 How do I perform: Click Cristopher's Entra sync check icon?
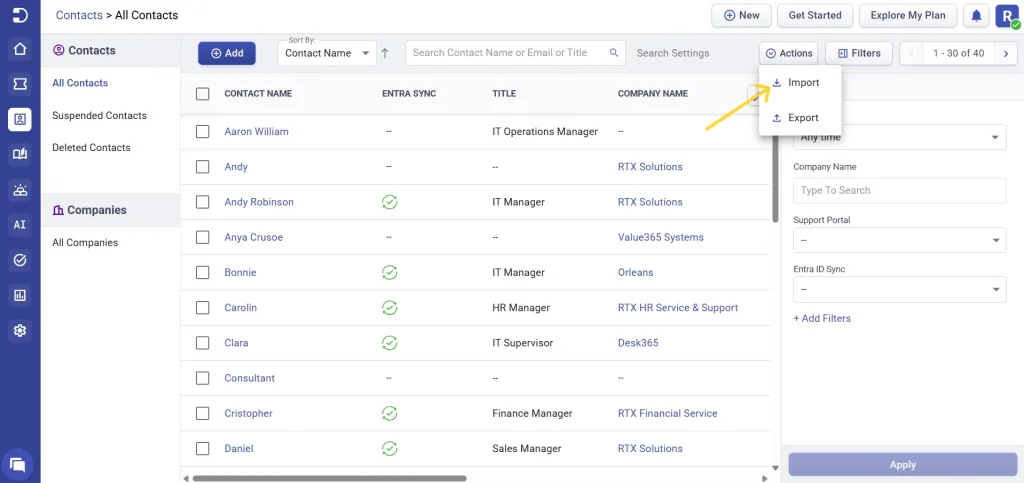tap(389, 414)
